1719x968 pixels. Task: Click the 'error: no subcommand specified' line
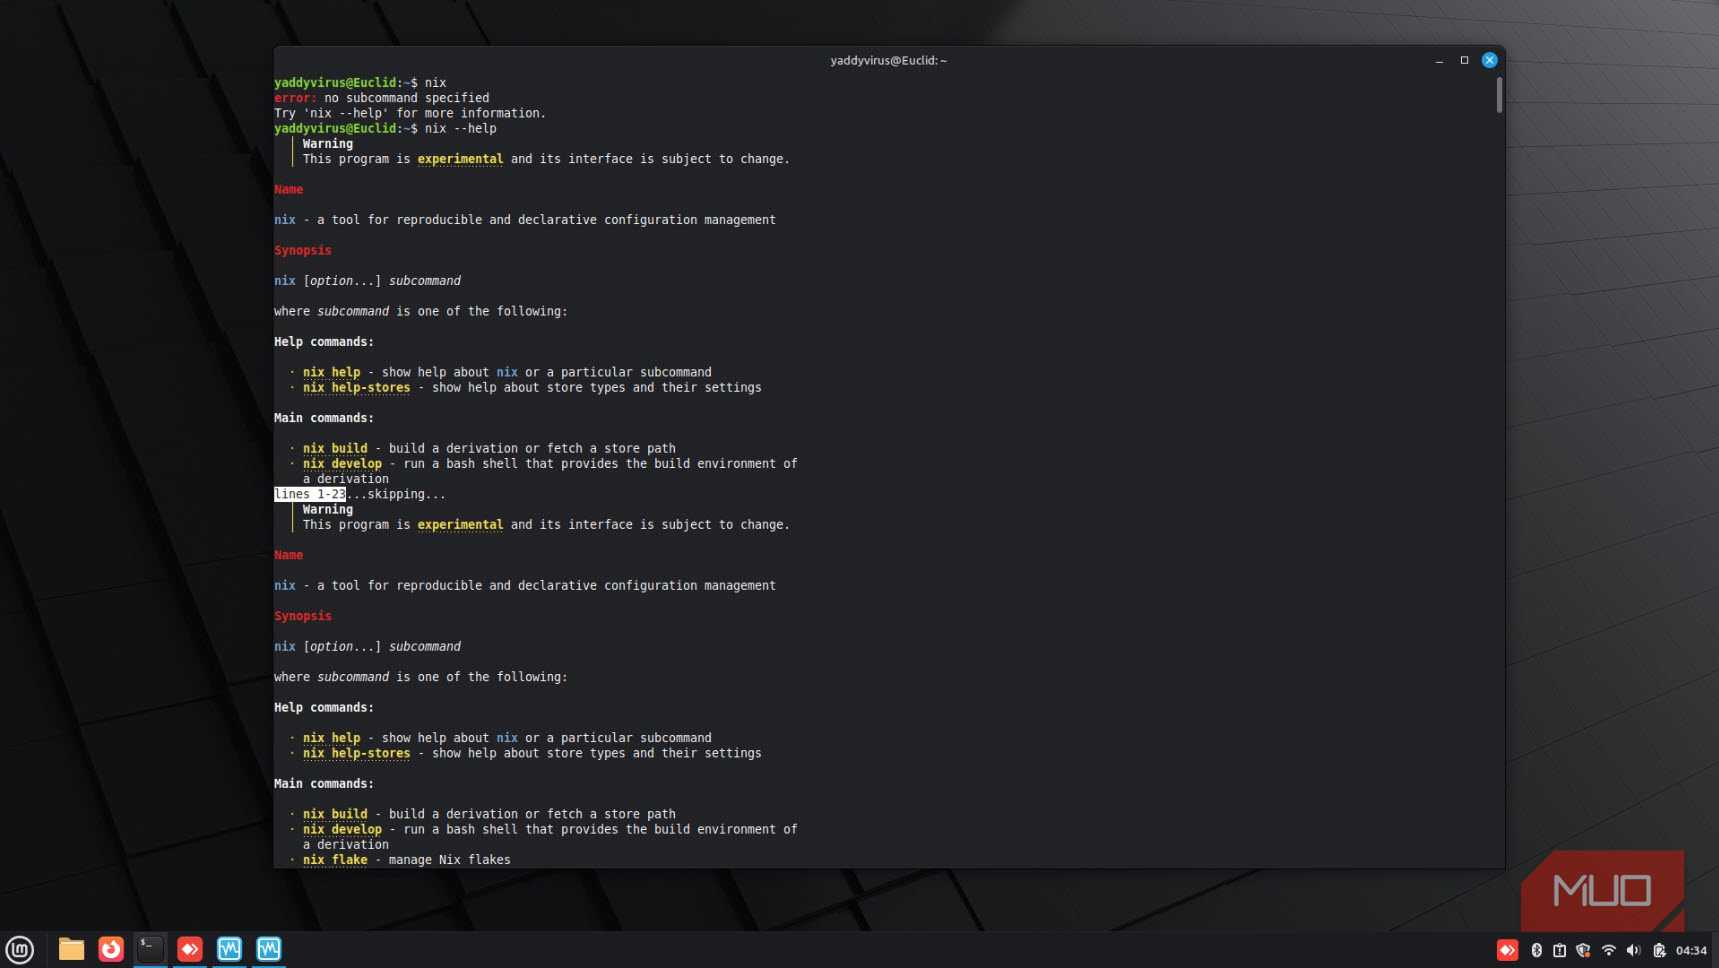pyautogui.click(x=382, y=98)
